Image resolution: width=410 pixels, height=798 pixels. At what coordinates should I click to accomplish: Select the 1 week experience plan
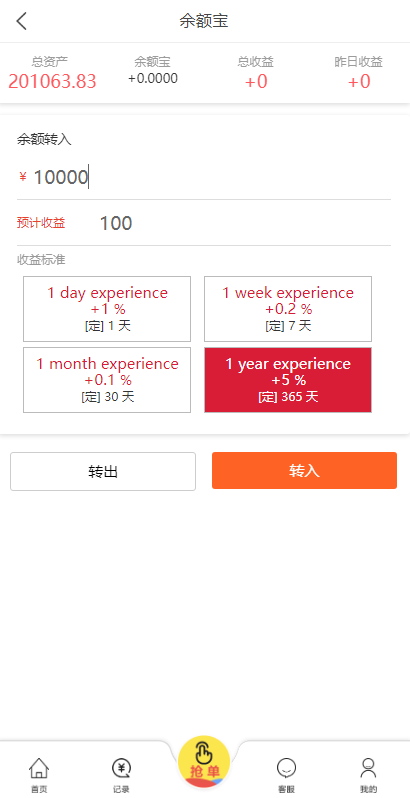point(288,309)
